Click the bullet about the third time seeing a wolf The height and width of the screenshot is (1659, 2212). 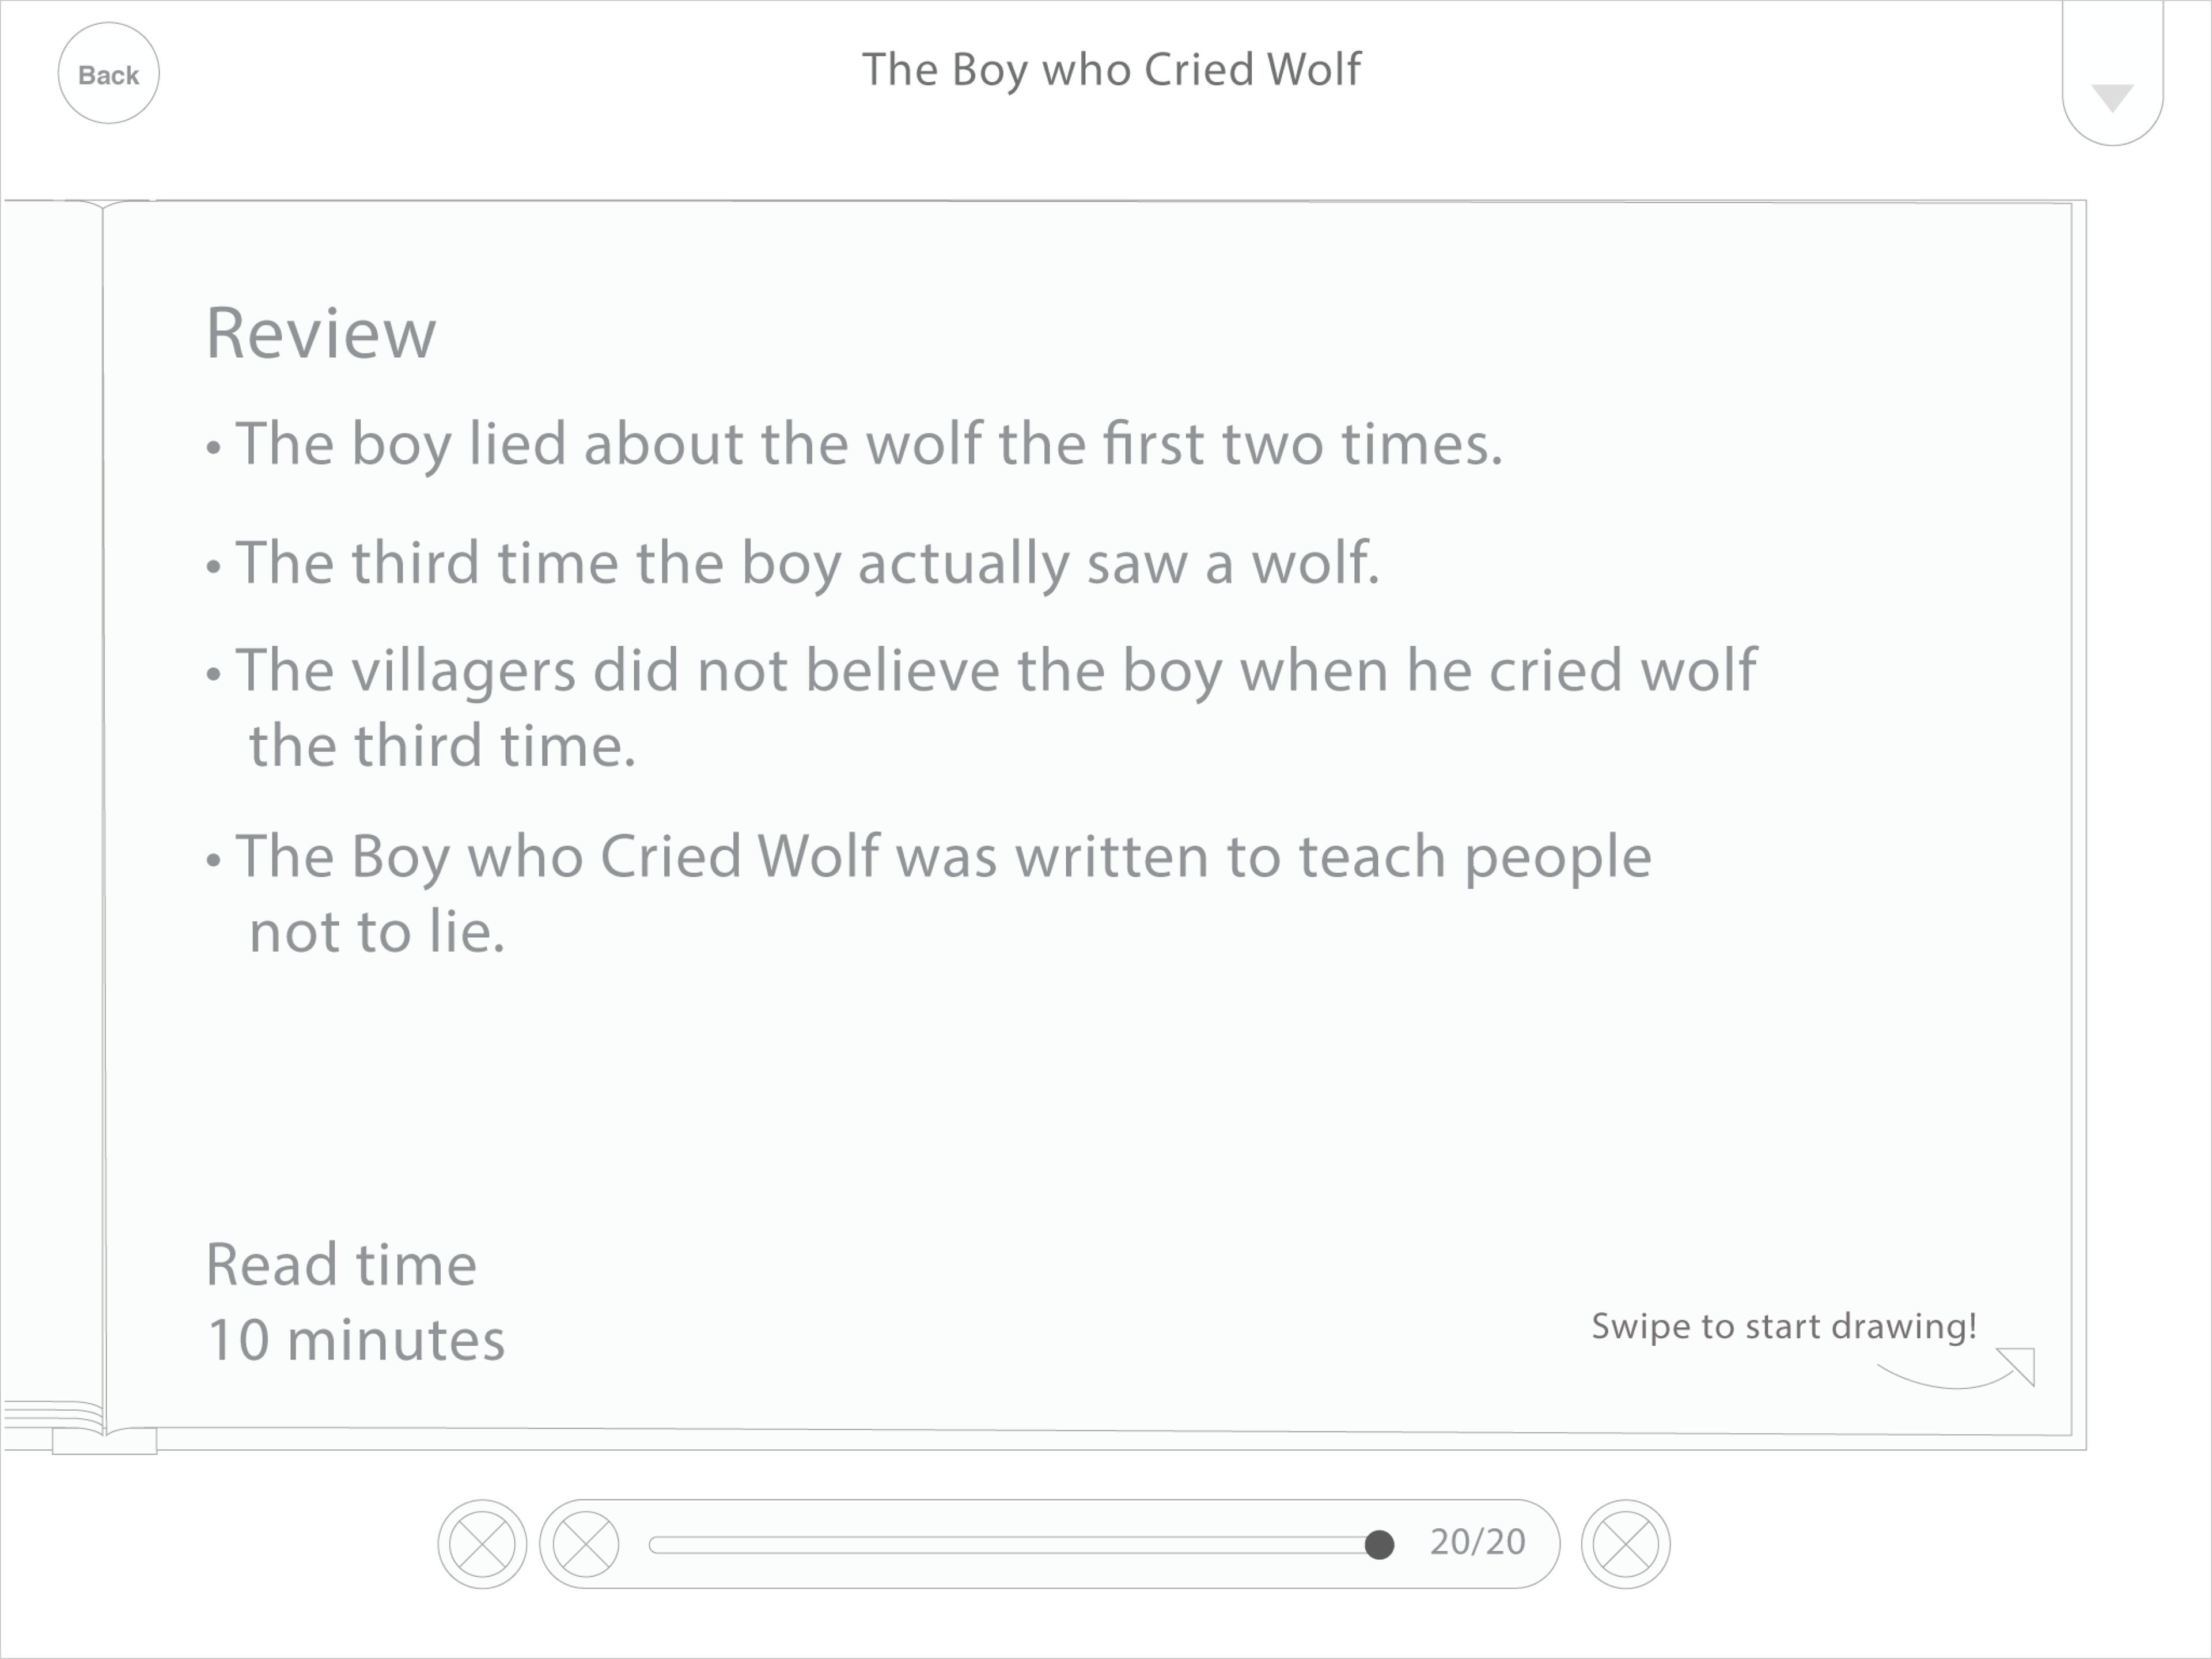[x=793, y=564]
